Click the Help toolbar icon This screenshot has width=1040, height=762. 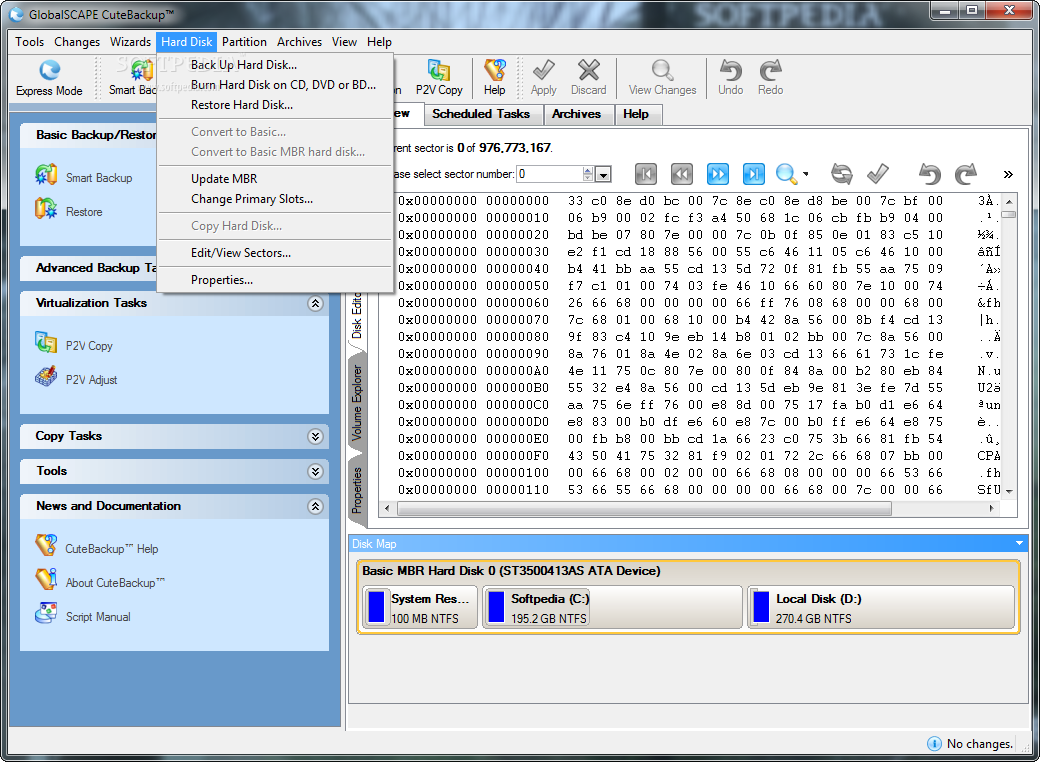tap(494, 78)
